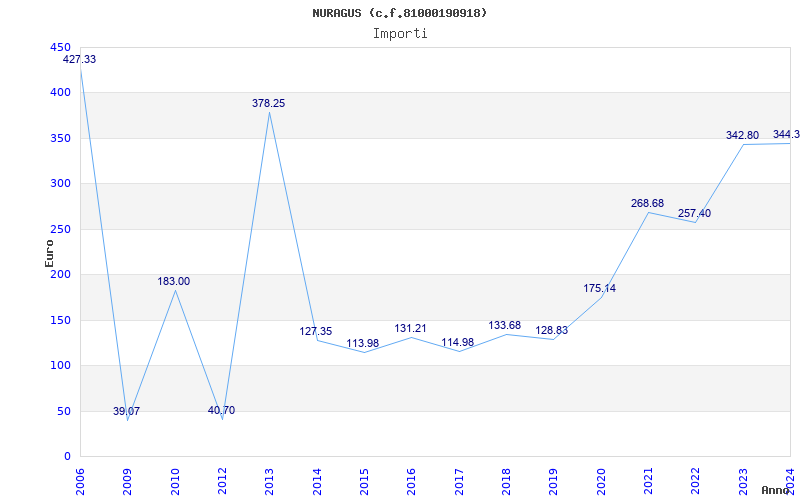Click the 2019 x-axis year label
The image size is (800, 500).
[554, 482]
